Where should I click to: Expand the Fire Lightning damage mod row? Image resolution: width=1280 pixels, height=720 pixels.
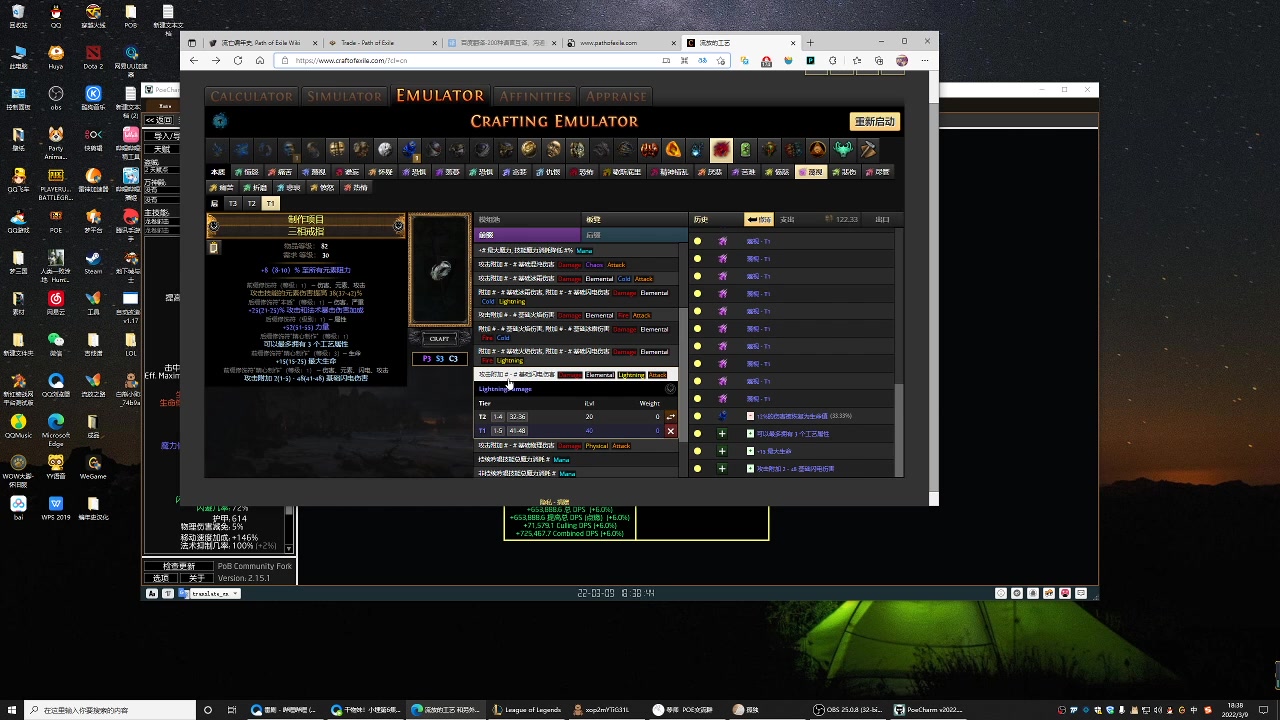click(576, 356)
